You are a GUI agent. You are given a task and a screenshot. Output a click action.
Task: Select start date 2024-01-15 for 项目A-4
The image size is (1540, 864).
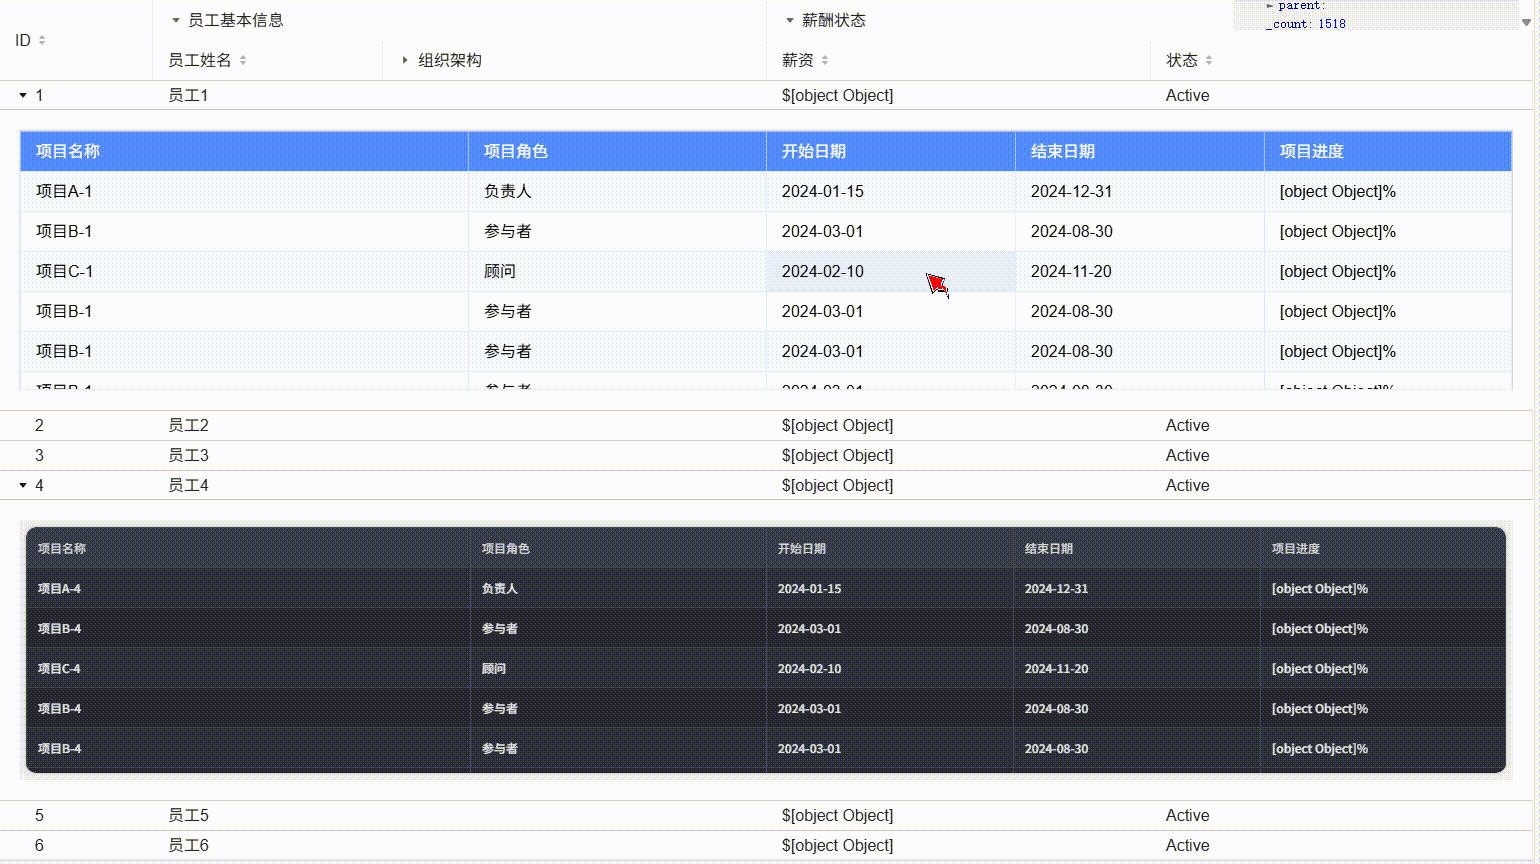[x=890, y=588]
